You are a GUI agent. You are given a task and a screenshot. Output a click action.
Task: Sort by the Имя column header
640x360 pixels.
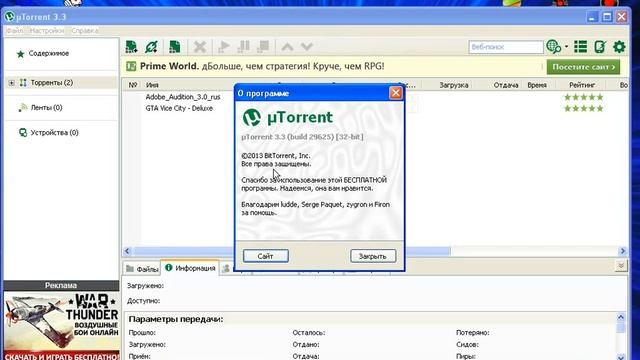pos(152,85)
